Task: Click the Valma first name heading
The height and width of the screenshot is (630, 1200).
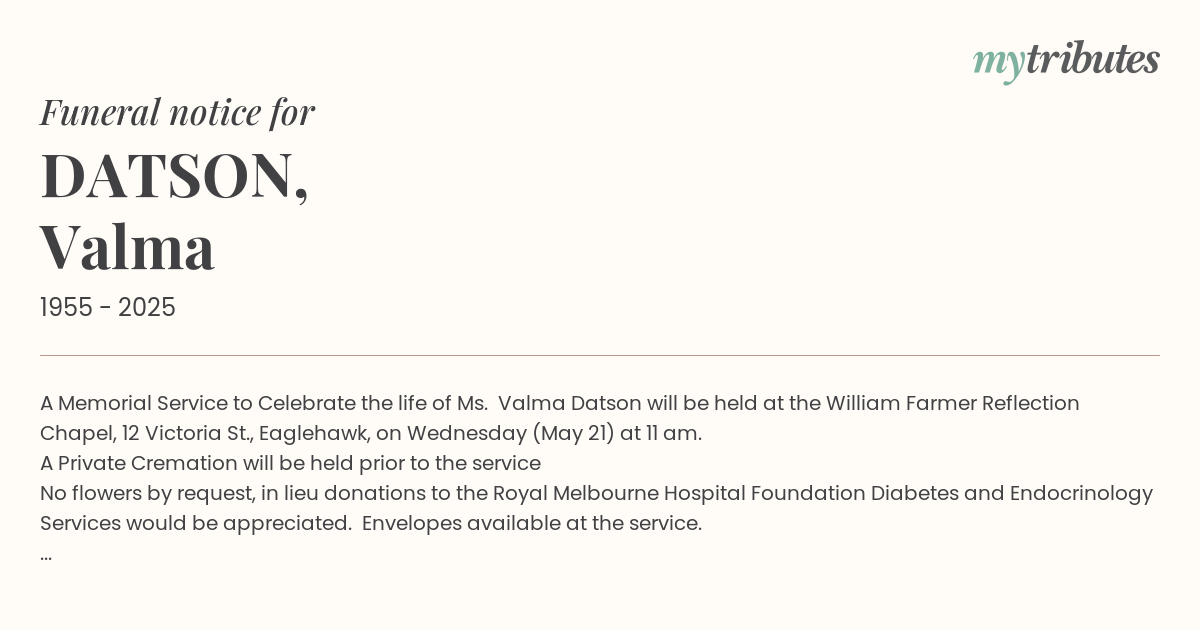Action: (x=127, y=247)
